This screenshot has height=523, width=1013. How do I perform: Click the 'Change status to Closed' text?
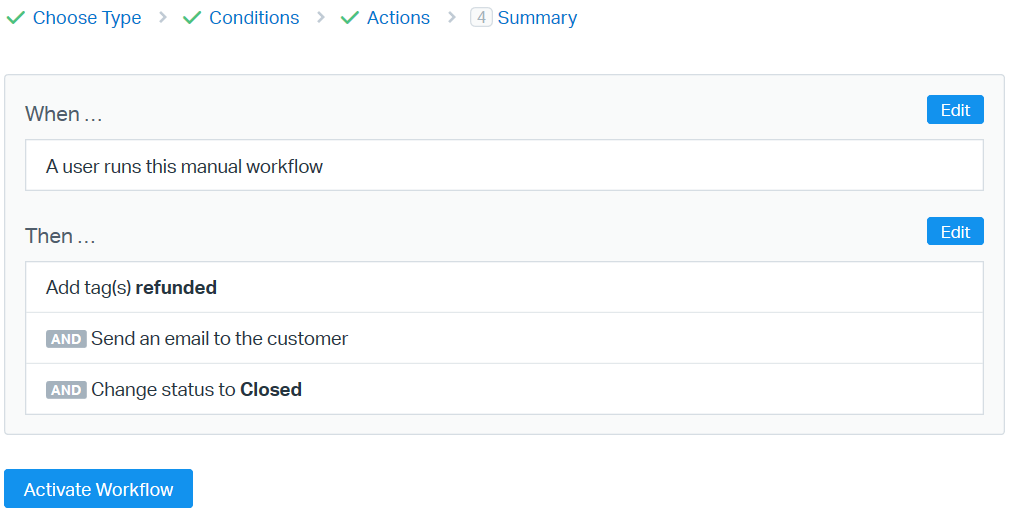(196, 390)
